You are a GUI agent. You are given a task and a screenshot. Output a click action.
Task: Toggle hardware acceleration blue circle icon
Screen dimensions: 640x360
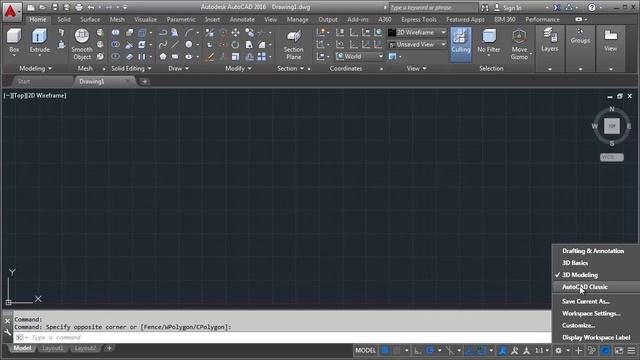click(605, 351)
